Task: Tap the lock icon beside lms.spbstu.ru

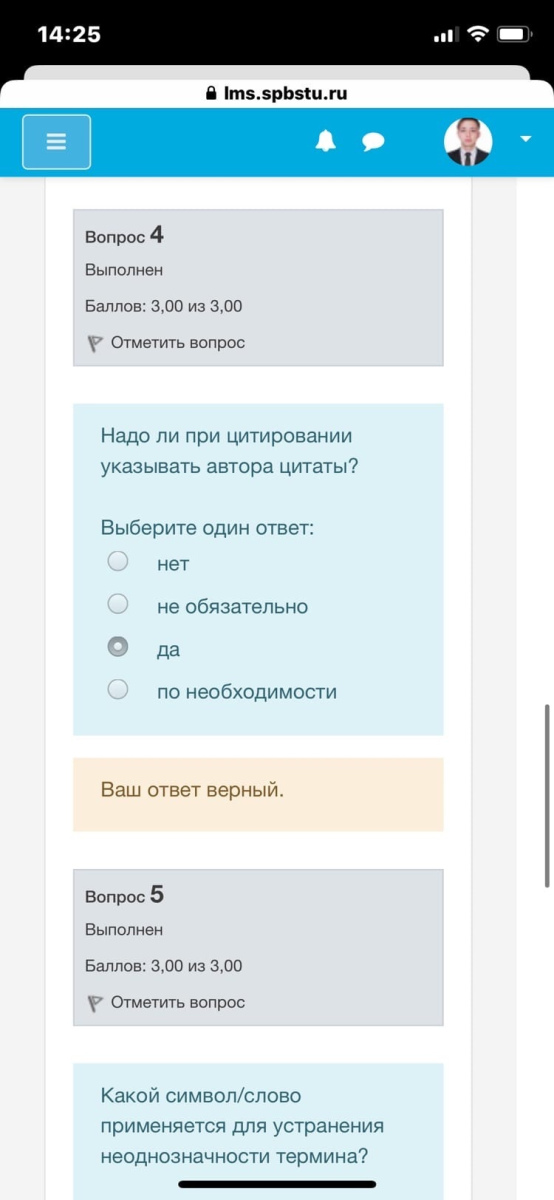Action: click(210, 94)
